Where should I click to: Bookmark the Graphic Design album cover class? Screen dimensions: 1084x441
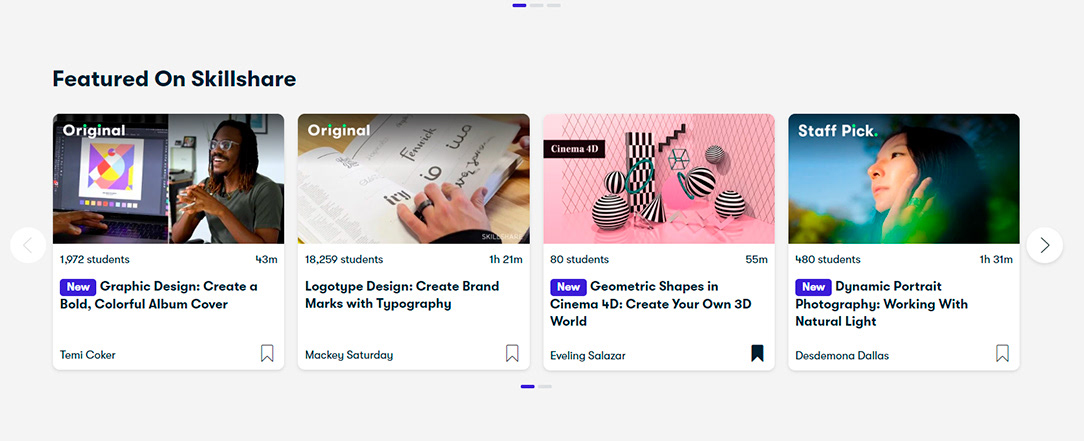click(267, 353)
